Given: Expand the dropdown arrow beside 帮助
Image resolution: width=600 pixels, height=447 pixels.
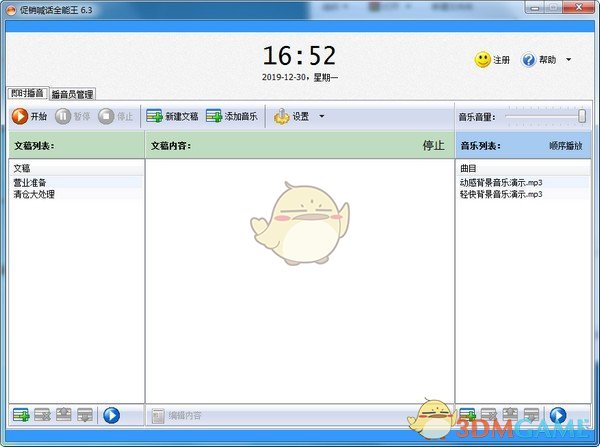Looking at the screenshot, I should point(569,59).
